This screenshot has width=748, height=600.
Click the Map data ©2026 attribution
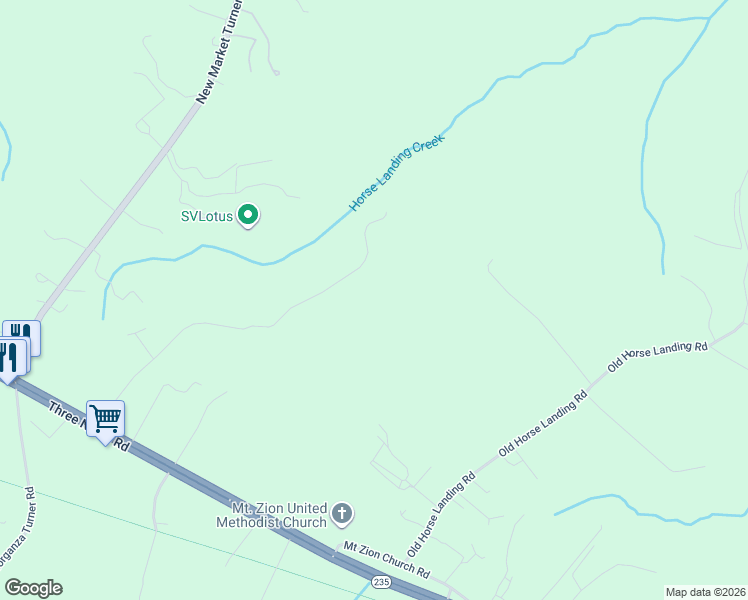pyautogui.click(x=706, y=592)
